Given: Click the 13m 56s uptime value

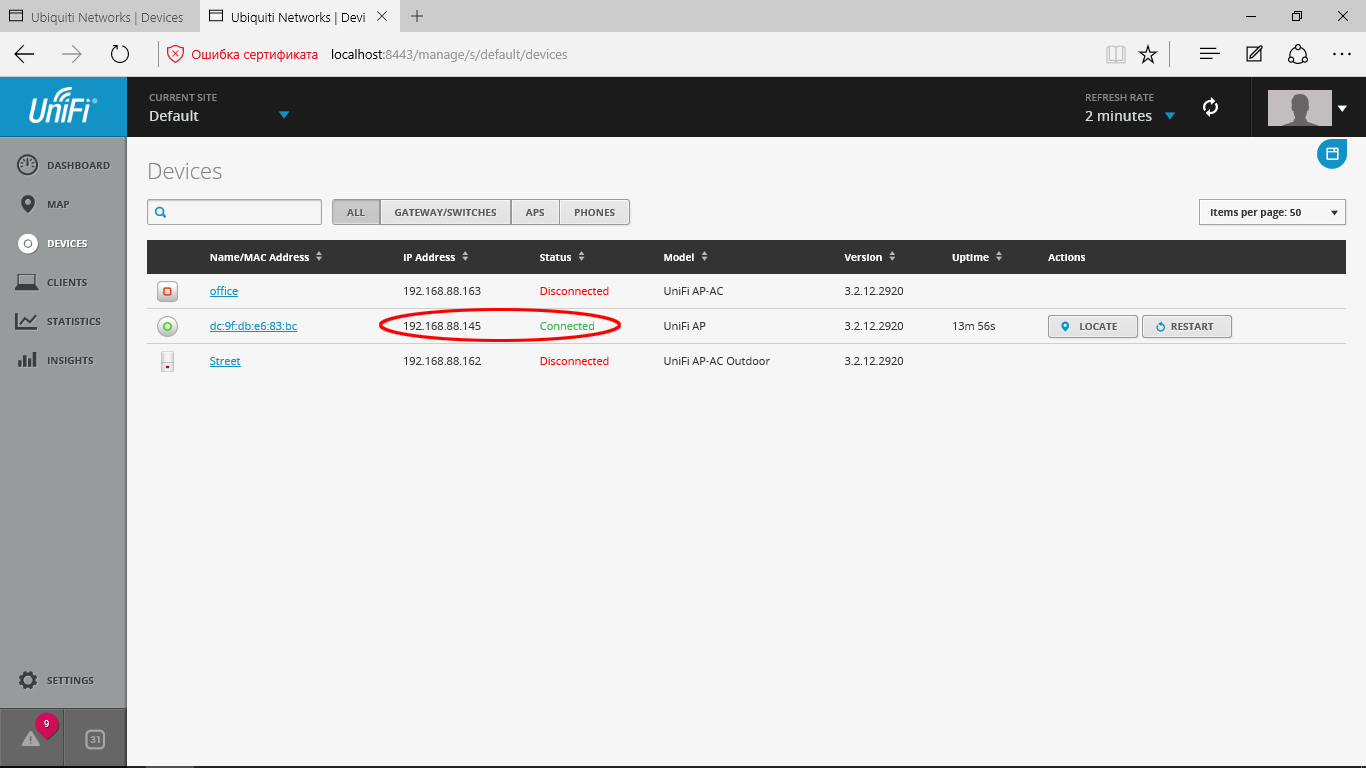Looking at the screenshot, I should (x=974, y=326).
